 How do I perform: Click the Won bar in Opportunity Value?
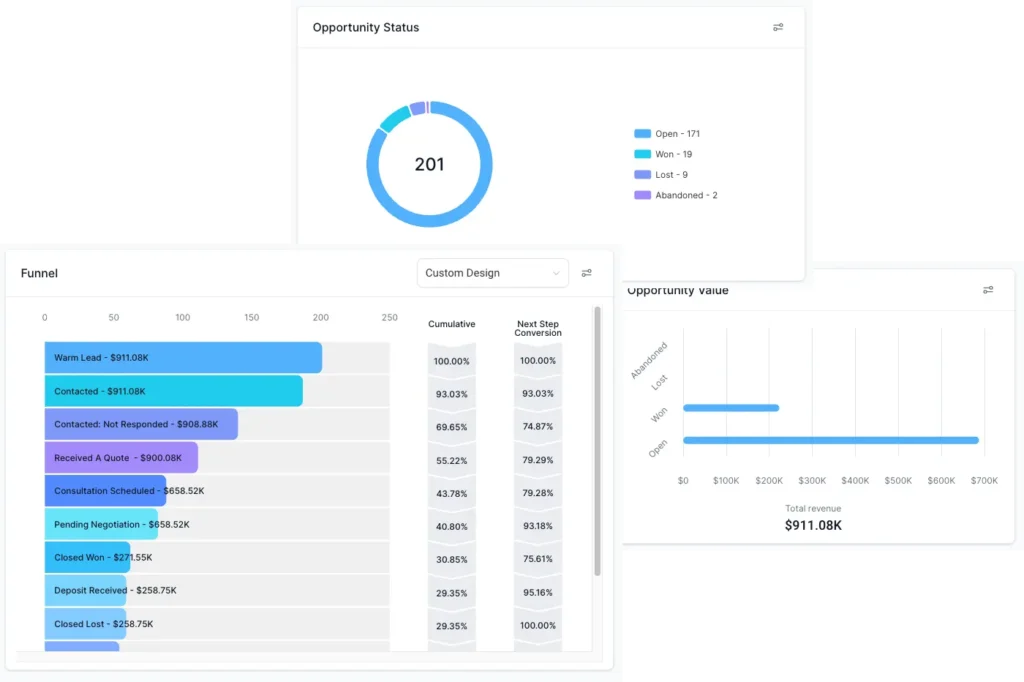pyautogui.click(x=730, y=407)
